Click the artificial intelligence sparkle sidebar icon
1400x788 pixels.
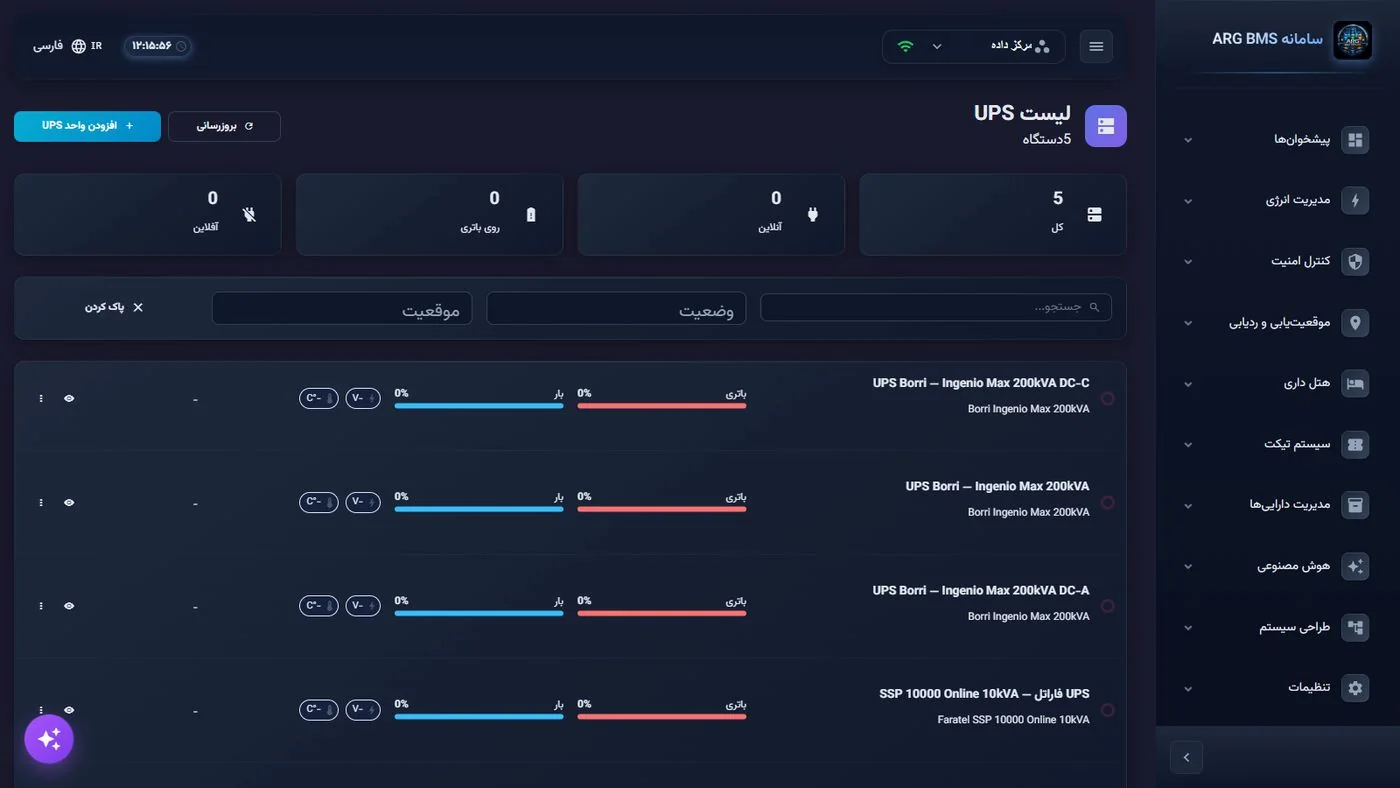point(1355,566)
